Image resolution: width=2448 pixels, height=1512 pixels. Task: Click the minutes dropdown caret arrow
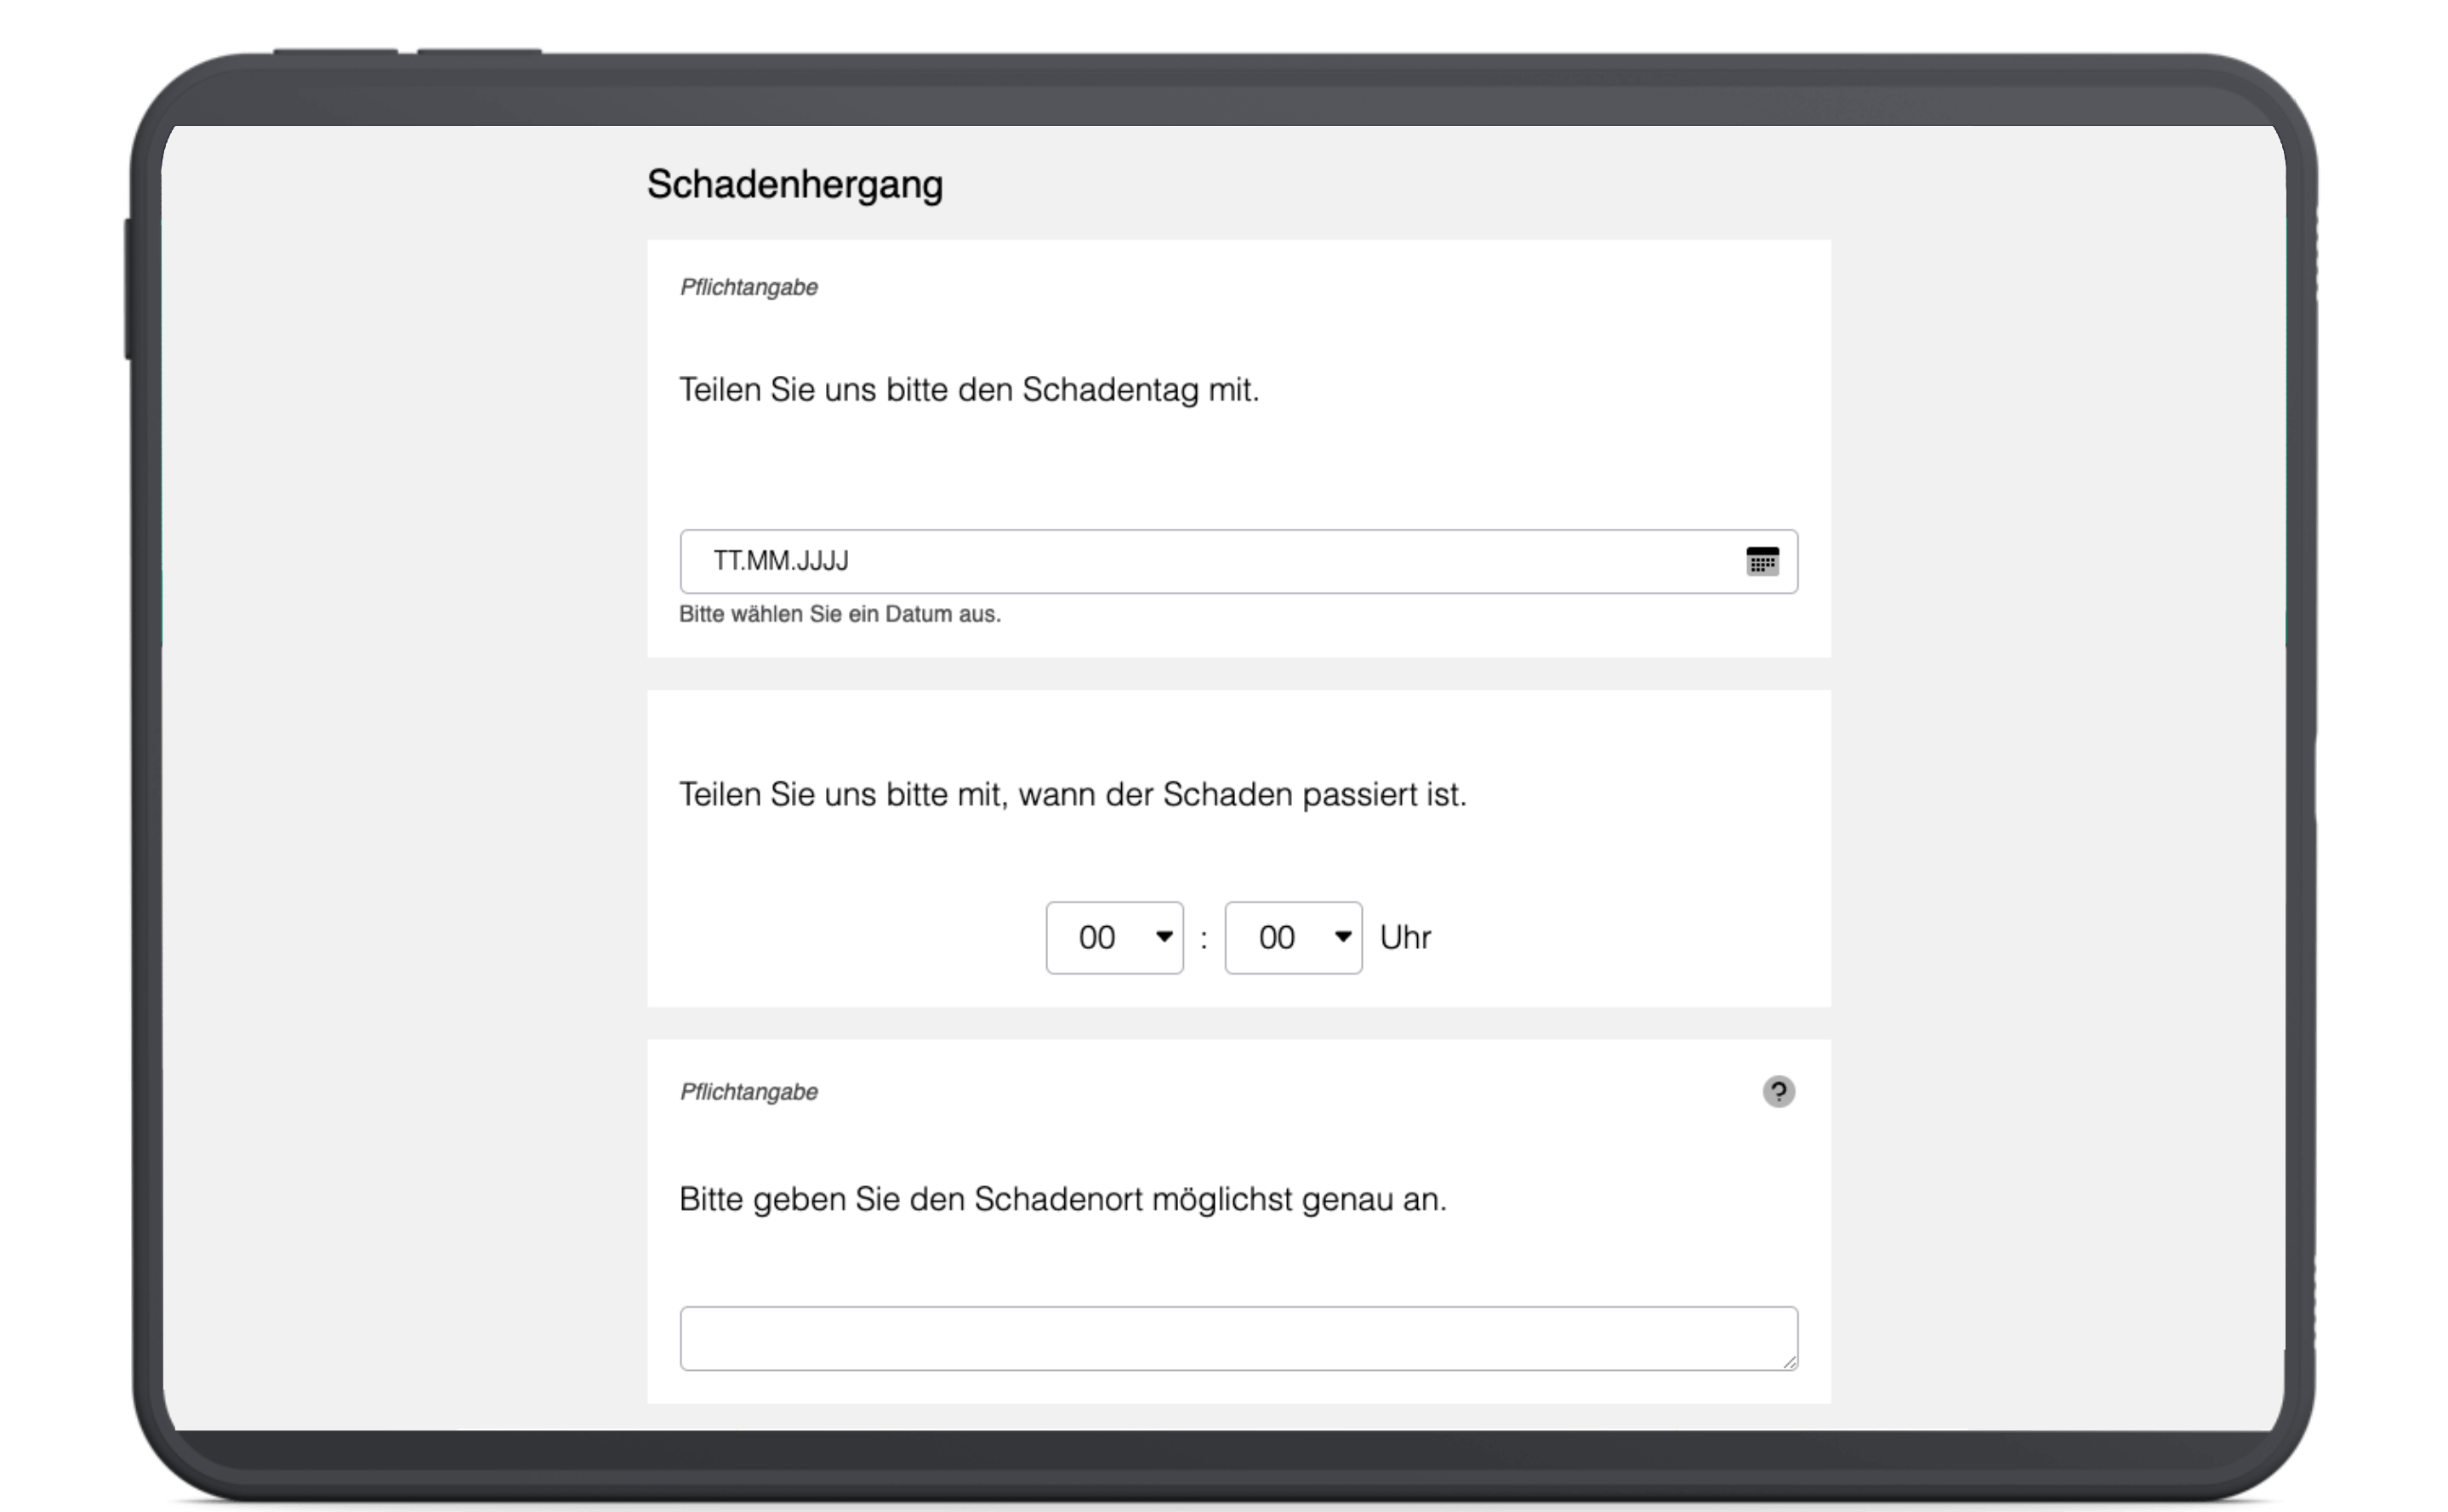pos(1342,937)
